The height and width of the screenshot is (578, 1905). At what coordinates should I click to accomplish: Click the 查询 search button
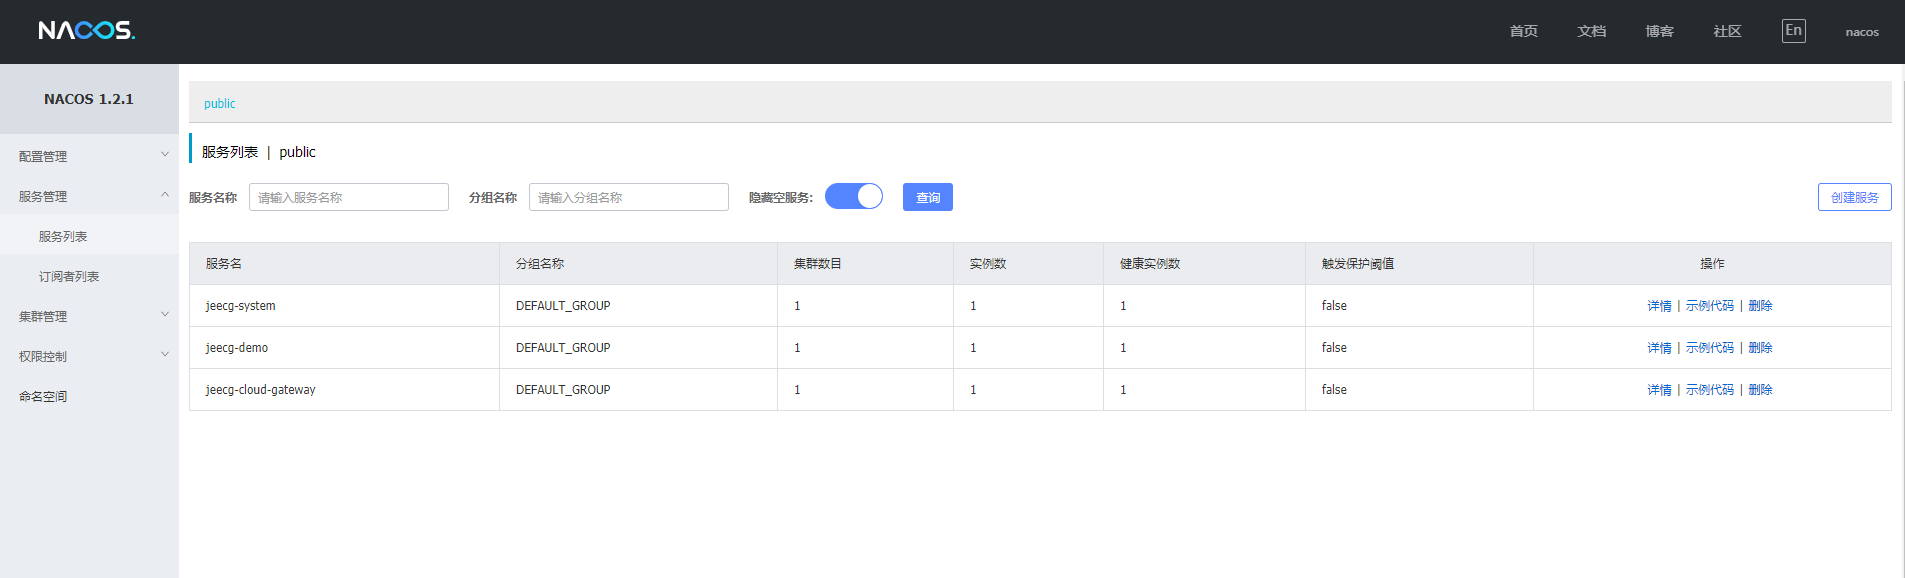(x=928, y=197)
